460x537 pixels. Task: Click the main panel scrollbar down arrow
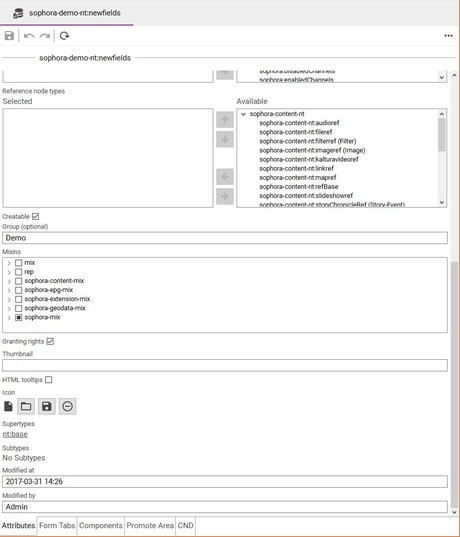[454, 512]
